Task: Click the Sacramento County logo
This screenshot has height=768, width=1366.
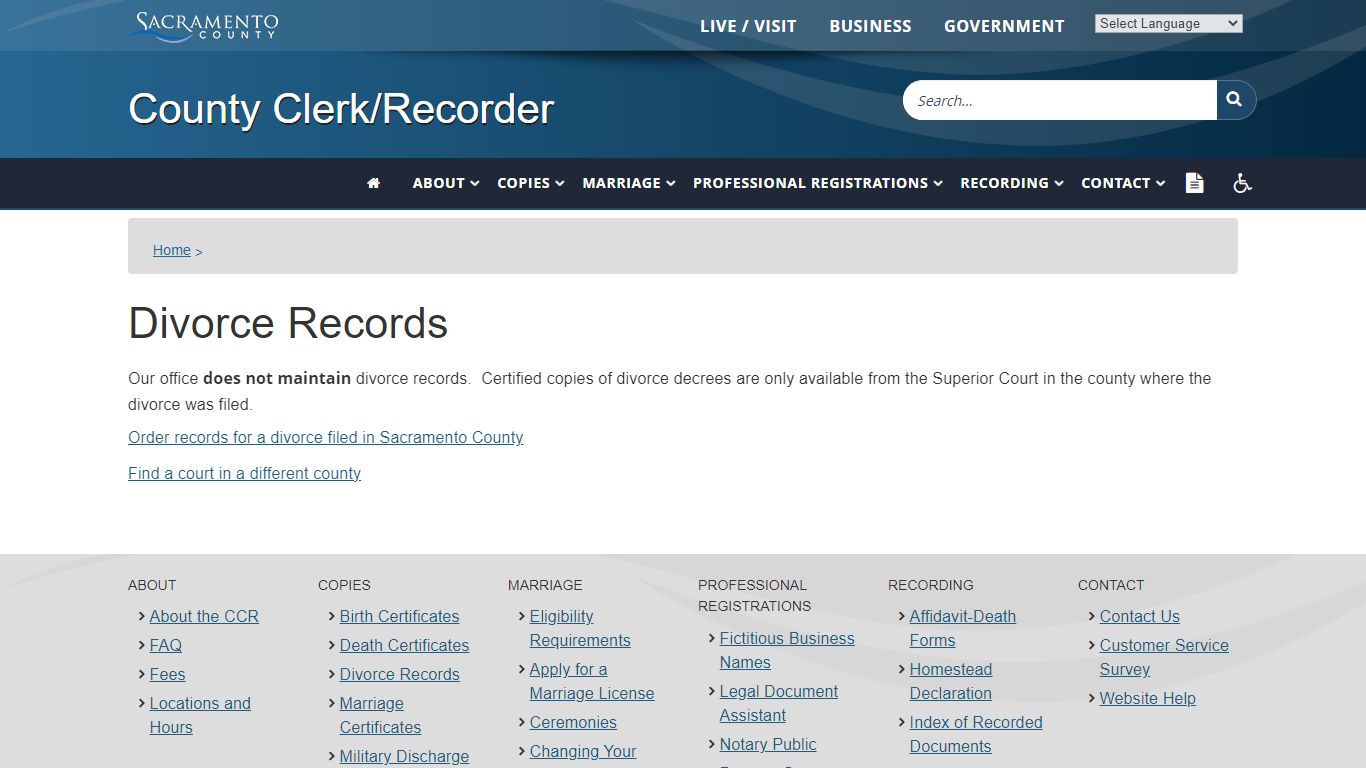Action: pos(204,26)
